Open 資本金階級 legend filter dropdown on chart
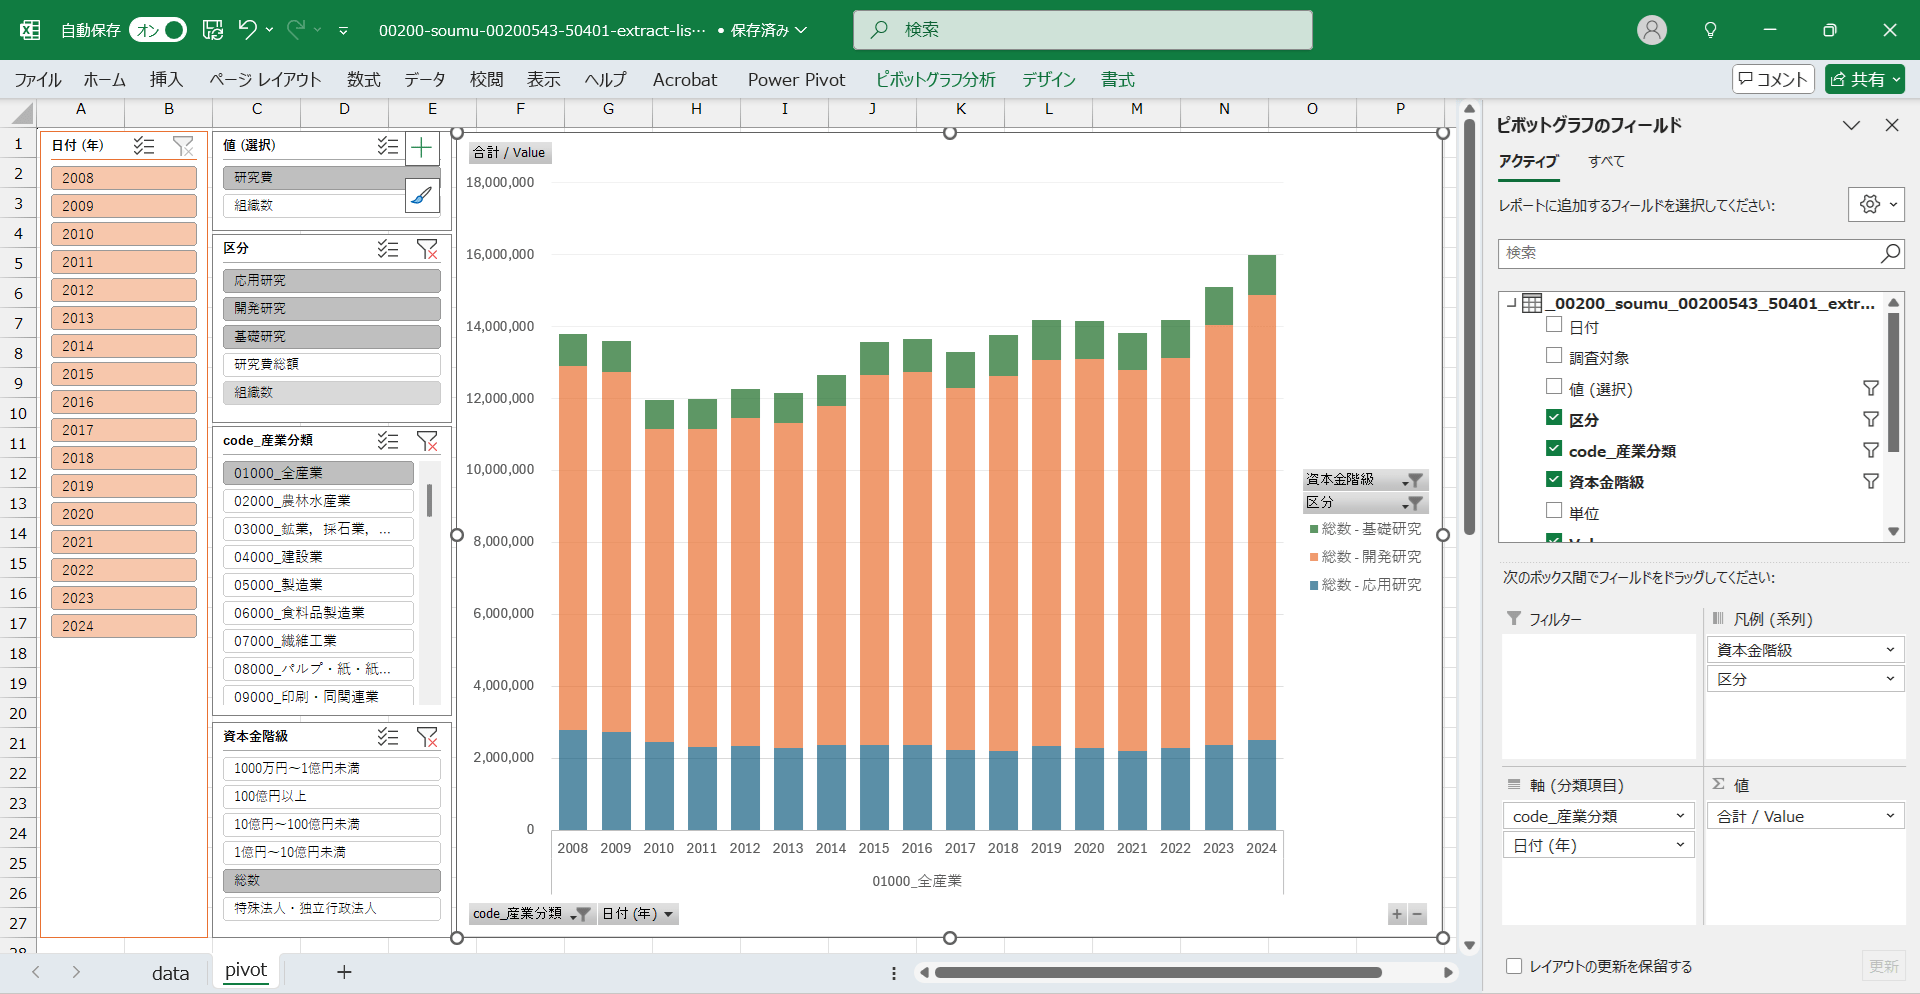Image resolution: width=1920 pixels, height=994 pixels. coord(1413,480)
